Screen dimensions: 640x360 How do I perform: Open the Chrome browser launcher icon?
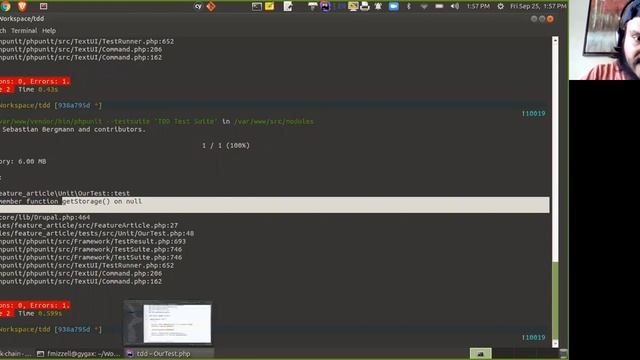(x=6, y=6)
